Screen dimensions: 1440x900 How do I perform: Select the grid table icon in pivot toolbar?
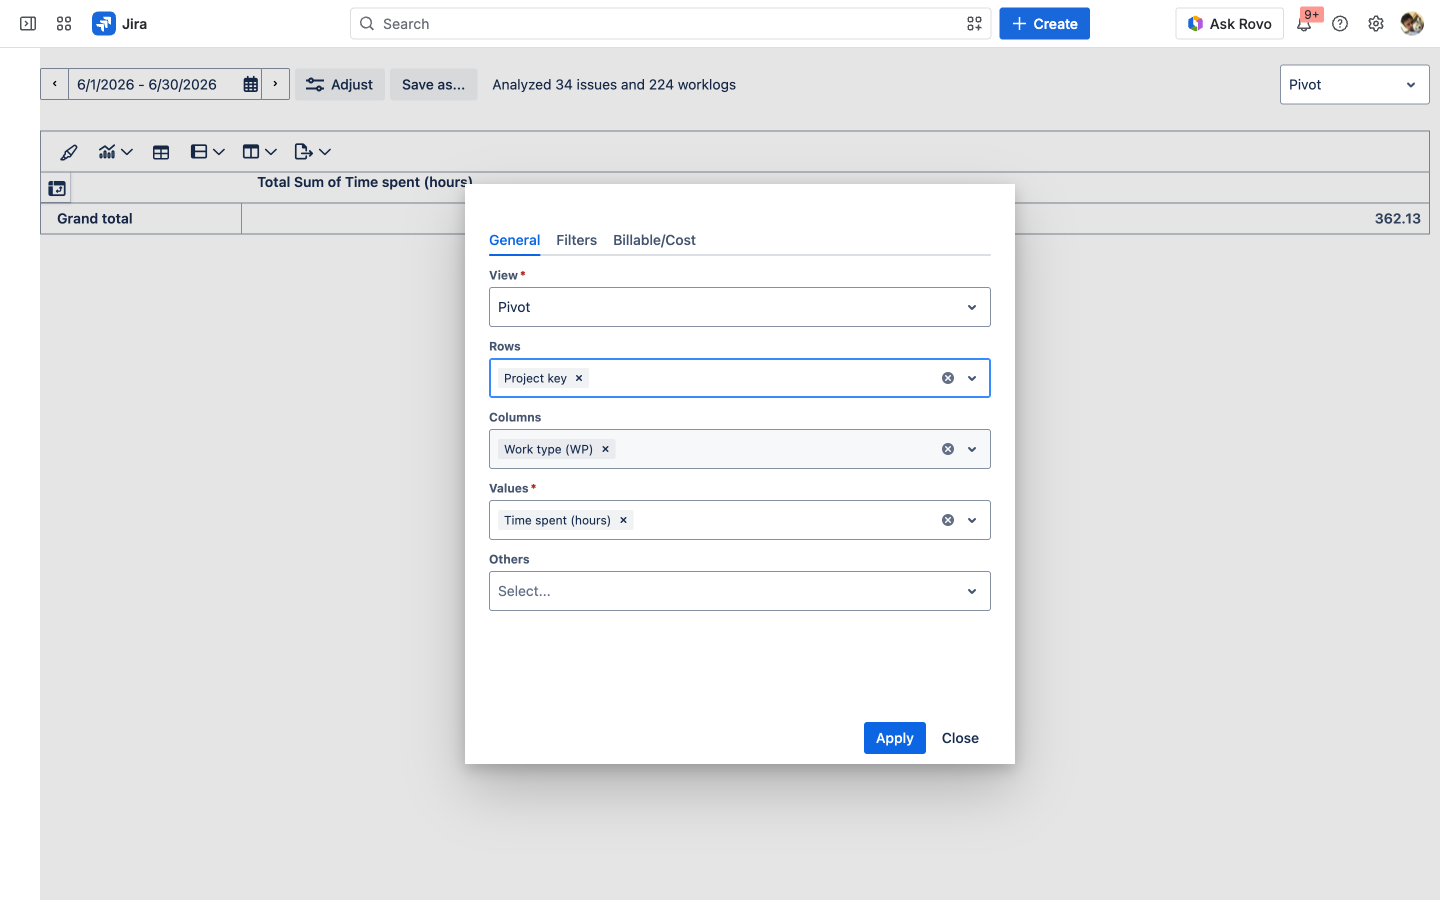tap(161, 152)
